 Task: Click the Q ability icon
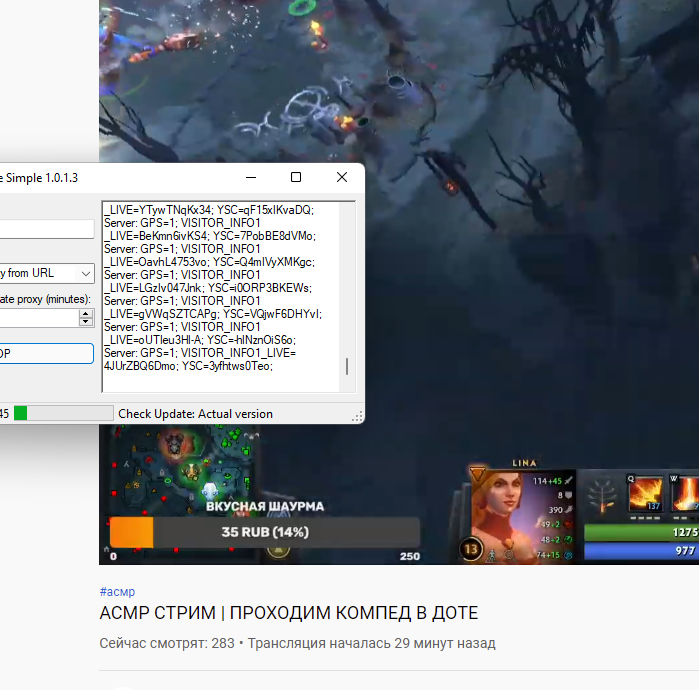(x=646, y=494)
